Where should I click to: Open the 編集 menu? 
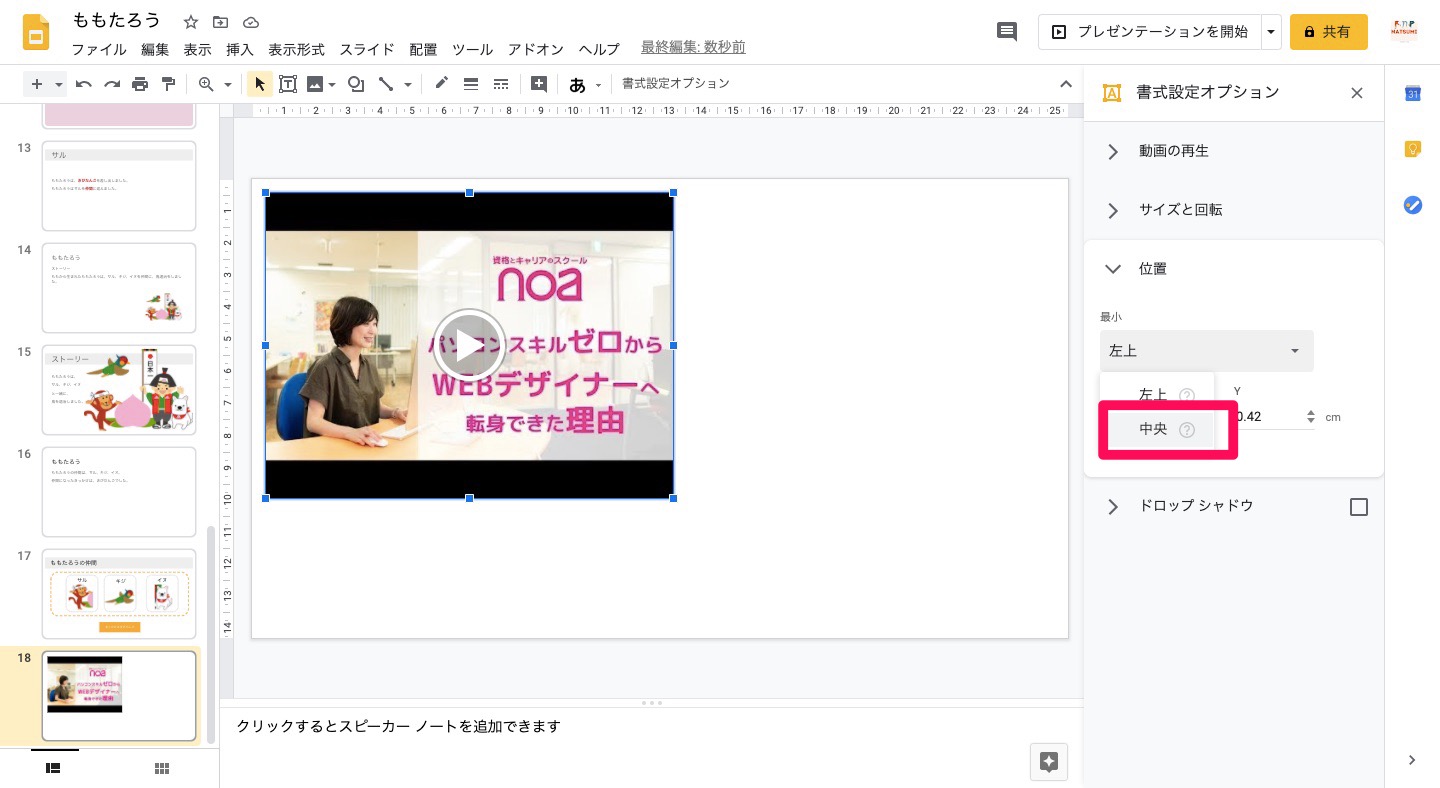pyautogui.click(x=155, y=49)
